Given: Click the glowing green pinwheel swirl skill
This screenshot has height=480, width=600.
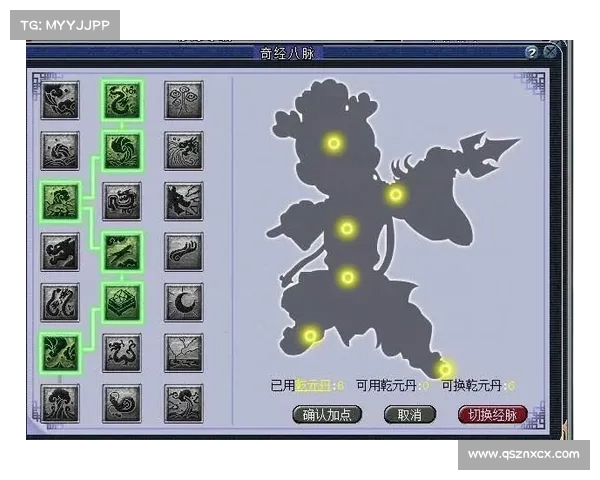Looking at the screenshot, I should (122, 150).
